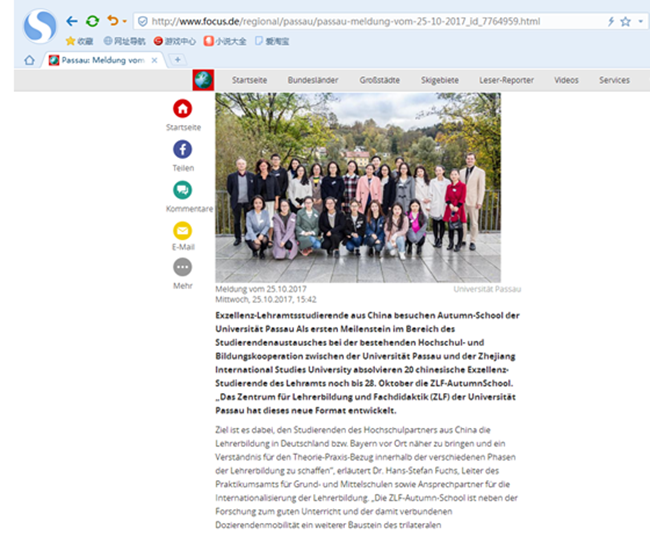Open a new tab with plus button
Screen dimensions: 650x536
click(x=177, y=60)
